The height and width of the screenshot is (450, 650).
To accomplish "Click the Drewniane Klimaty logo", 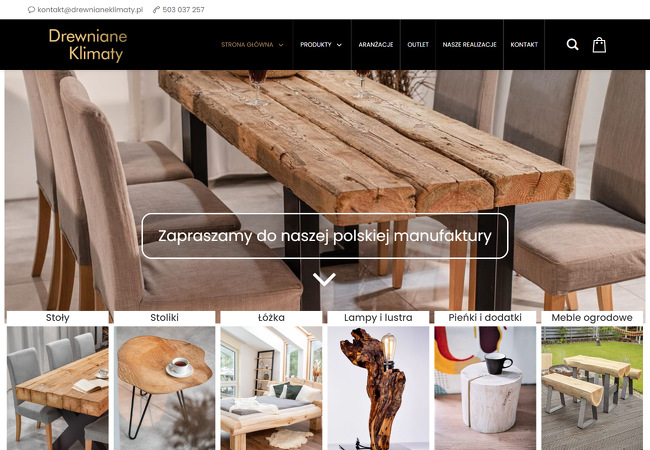I will point(88,45).
